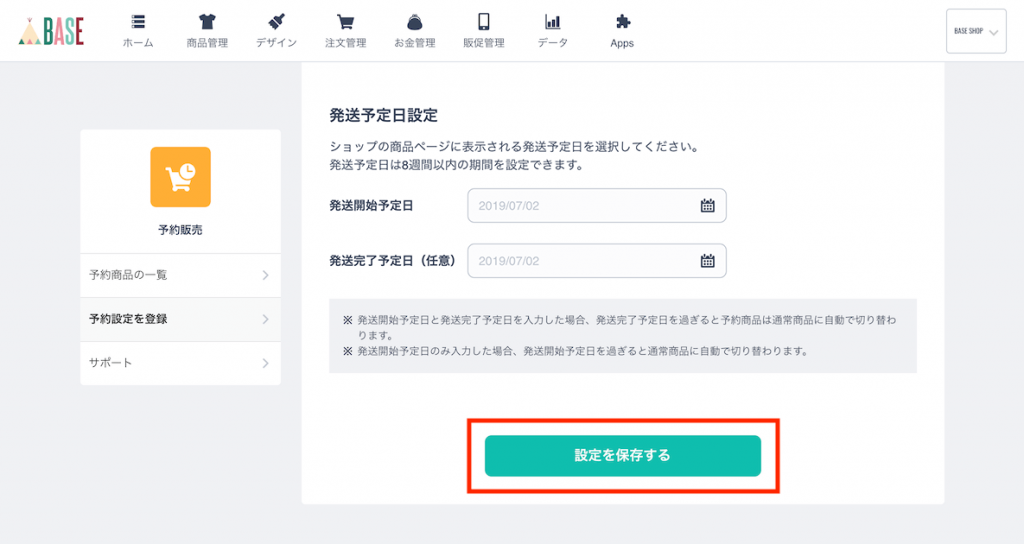1024x544 pixels.
Task: Open the データ bar chart icon
Action: tap(552, 22)
